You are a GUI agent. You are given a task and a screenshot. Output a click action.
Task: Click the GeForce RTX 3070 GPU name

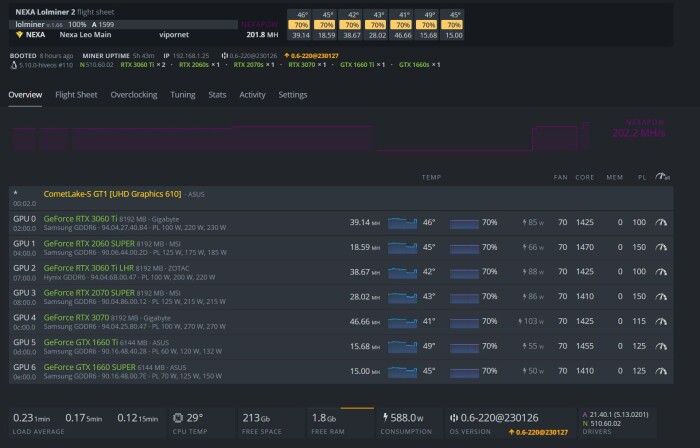pos(76,318)
